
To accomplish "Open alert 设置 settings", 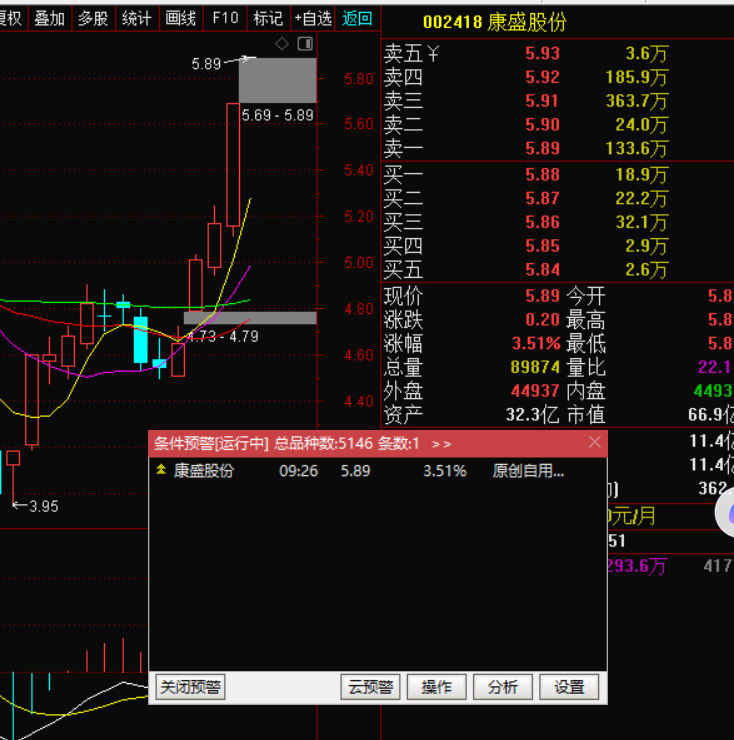I will [569, 687].
